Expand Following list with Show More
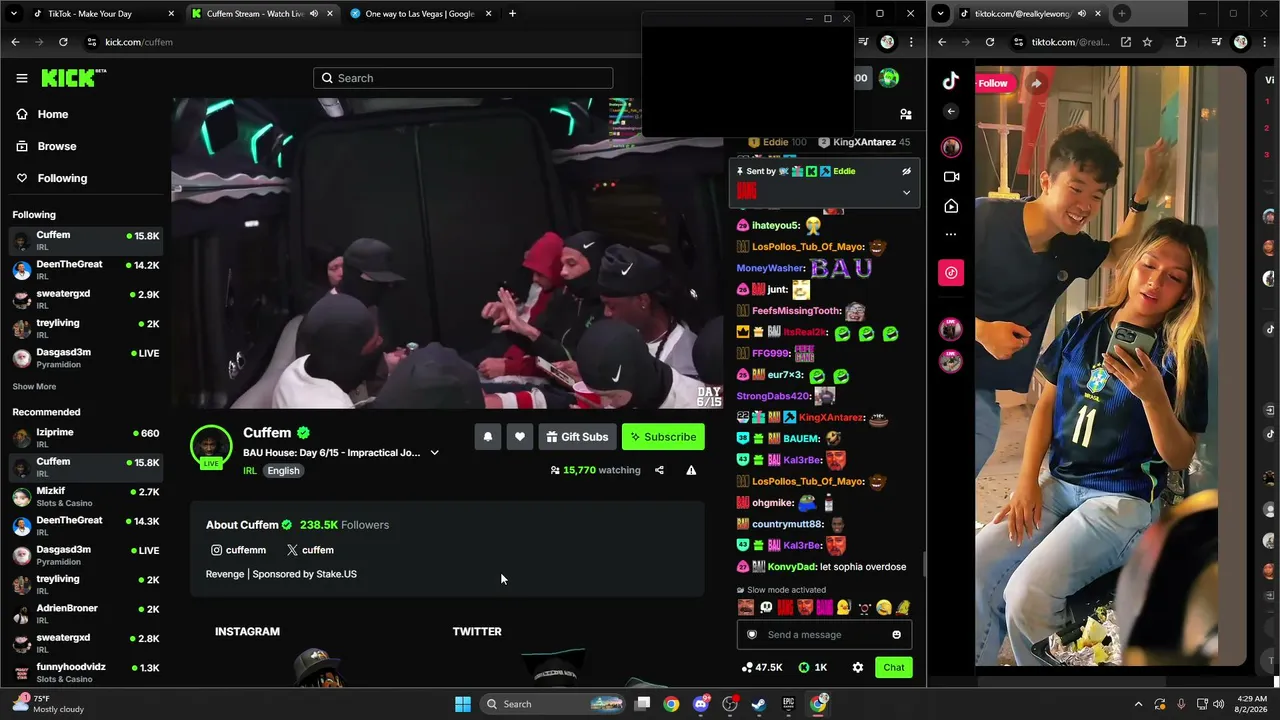 (34, 387)
